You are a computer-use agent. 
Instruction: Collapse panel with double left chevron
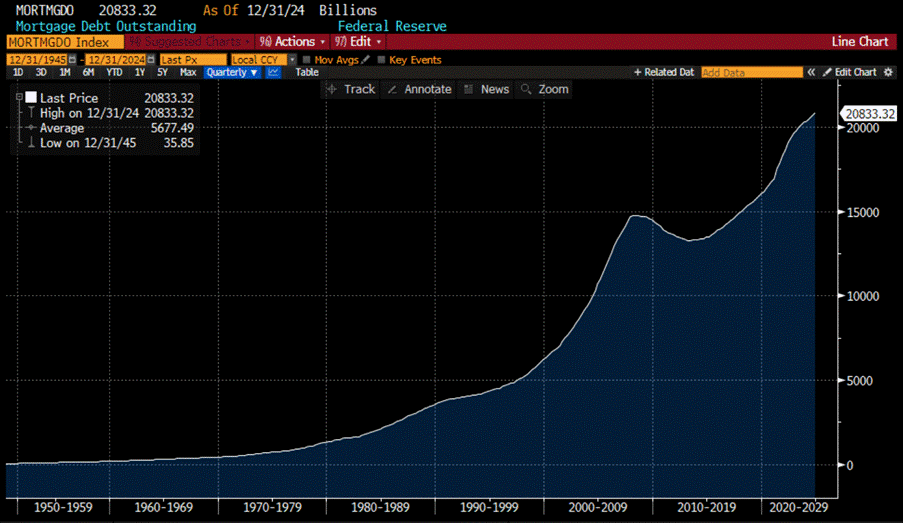811,72
